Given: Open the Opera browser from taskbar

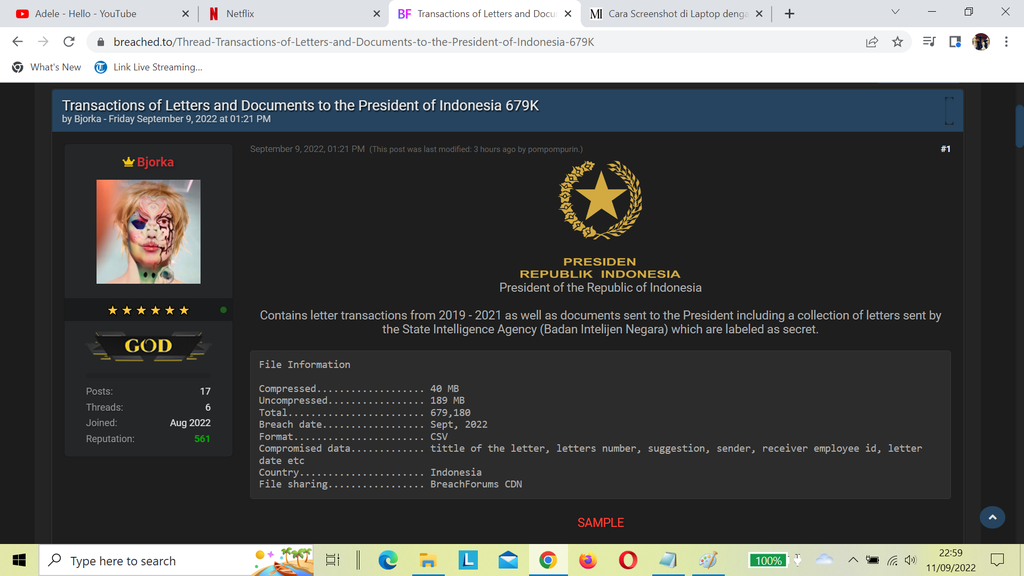Looking at the screenshot, I should coord(628,560).
